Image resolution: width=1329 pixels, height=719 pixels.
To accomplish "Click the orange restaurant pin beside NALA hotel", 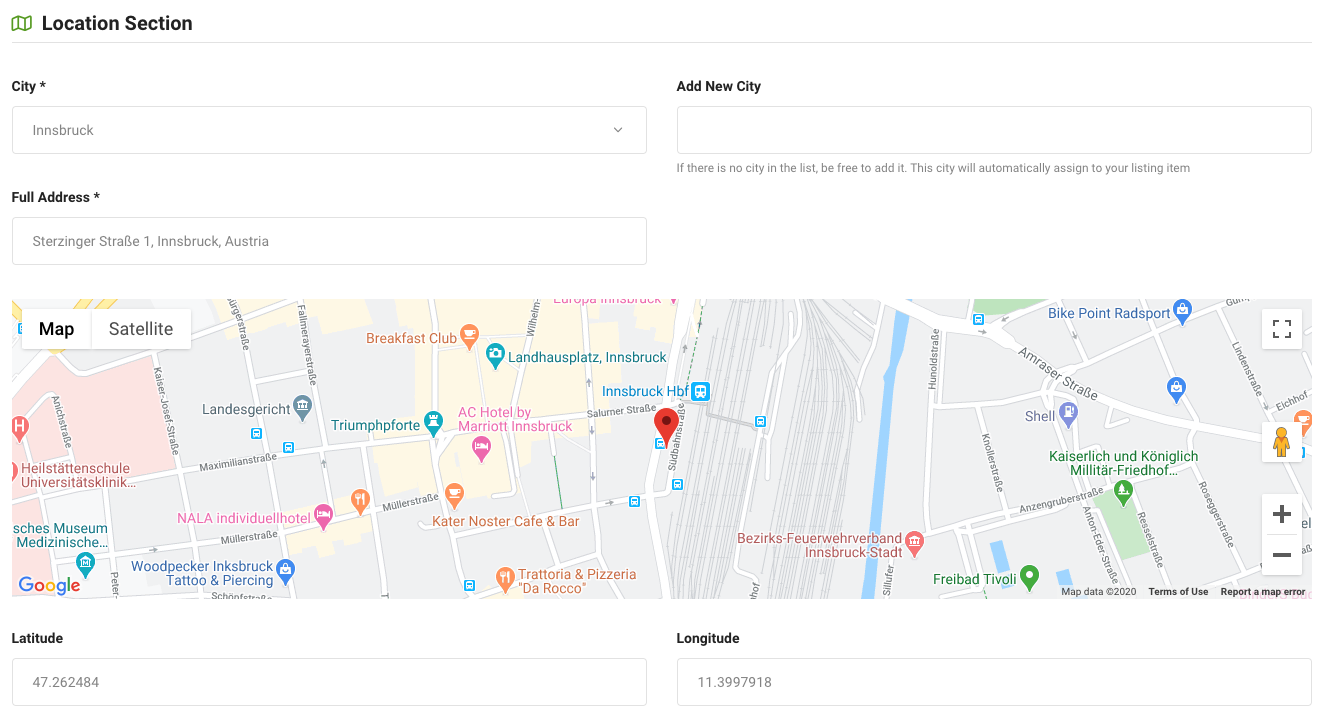I will click(x=360, y=500).
